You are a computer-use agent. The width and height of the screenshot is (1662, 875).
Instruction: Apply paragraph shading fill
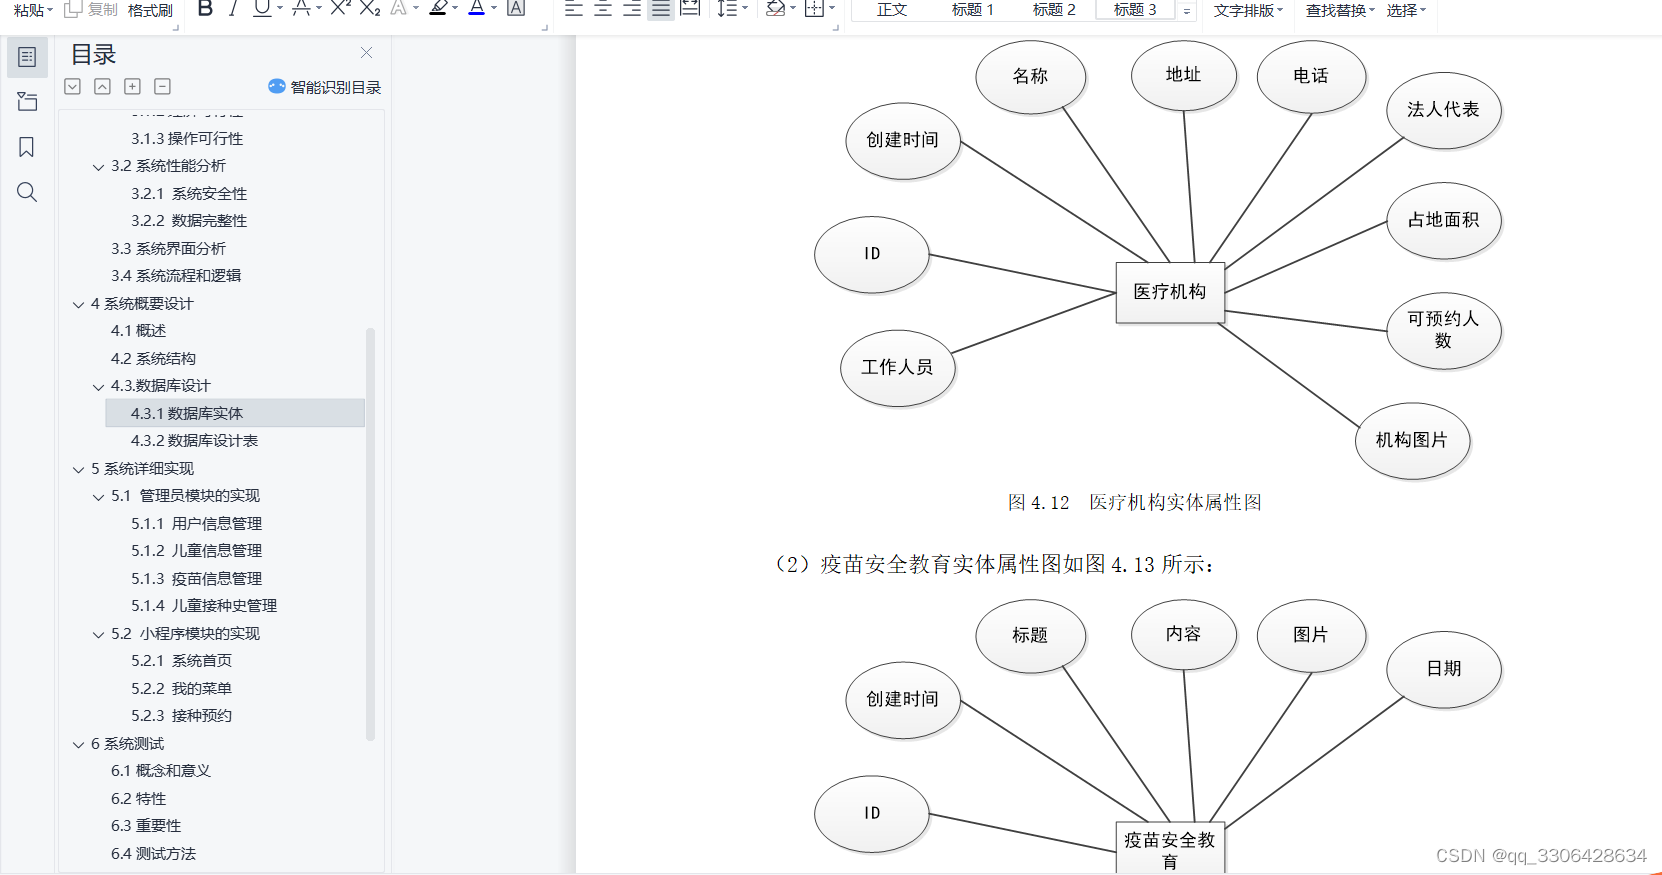775,9
